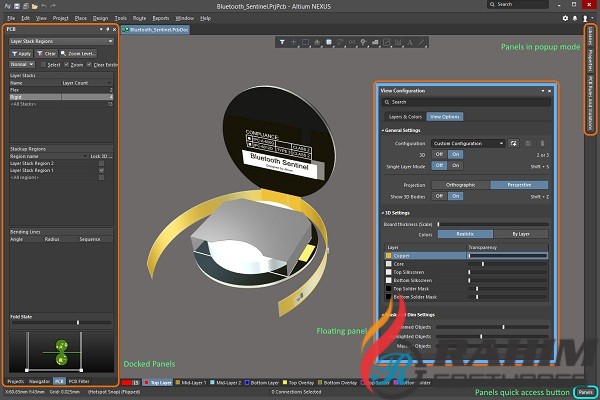Image resolution: width=600 pixels, height=400 pixels.
Task: Set 3D colors to By Layer
Action: click(x=521, y=234)
